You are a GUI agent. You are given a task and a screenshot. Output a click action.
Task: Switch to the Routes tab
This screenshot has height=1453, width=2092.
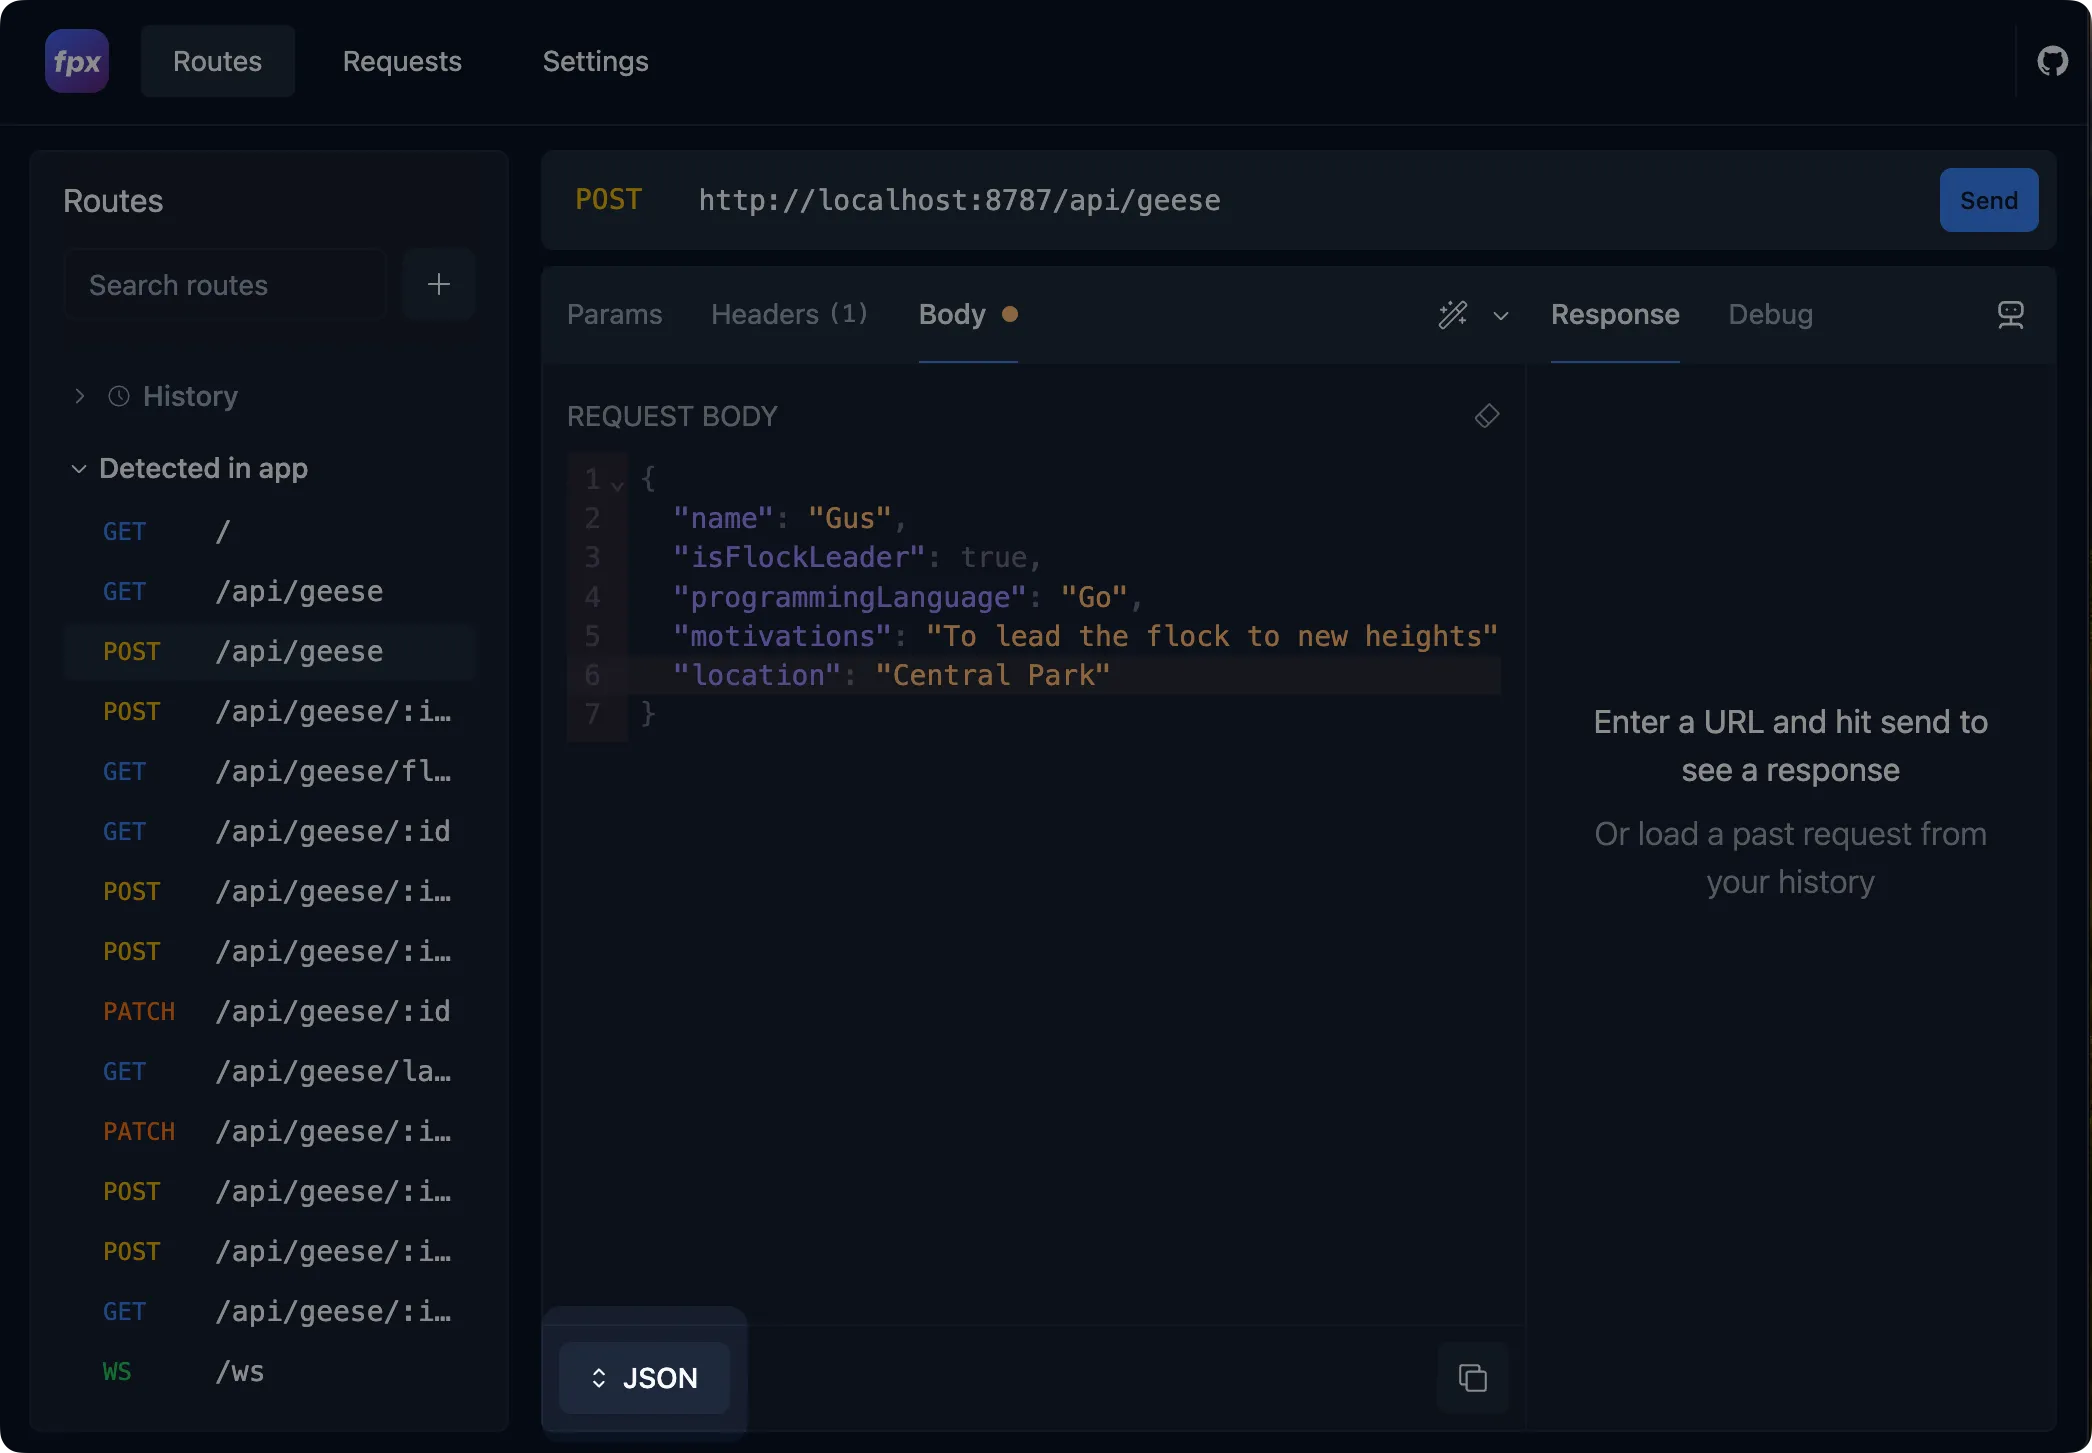click(x=217, y=61)
